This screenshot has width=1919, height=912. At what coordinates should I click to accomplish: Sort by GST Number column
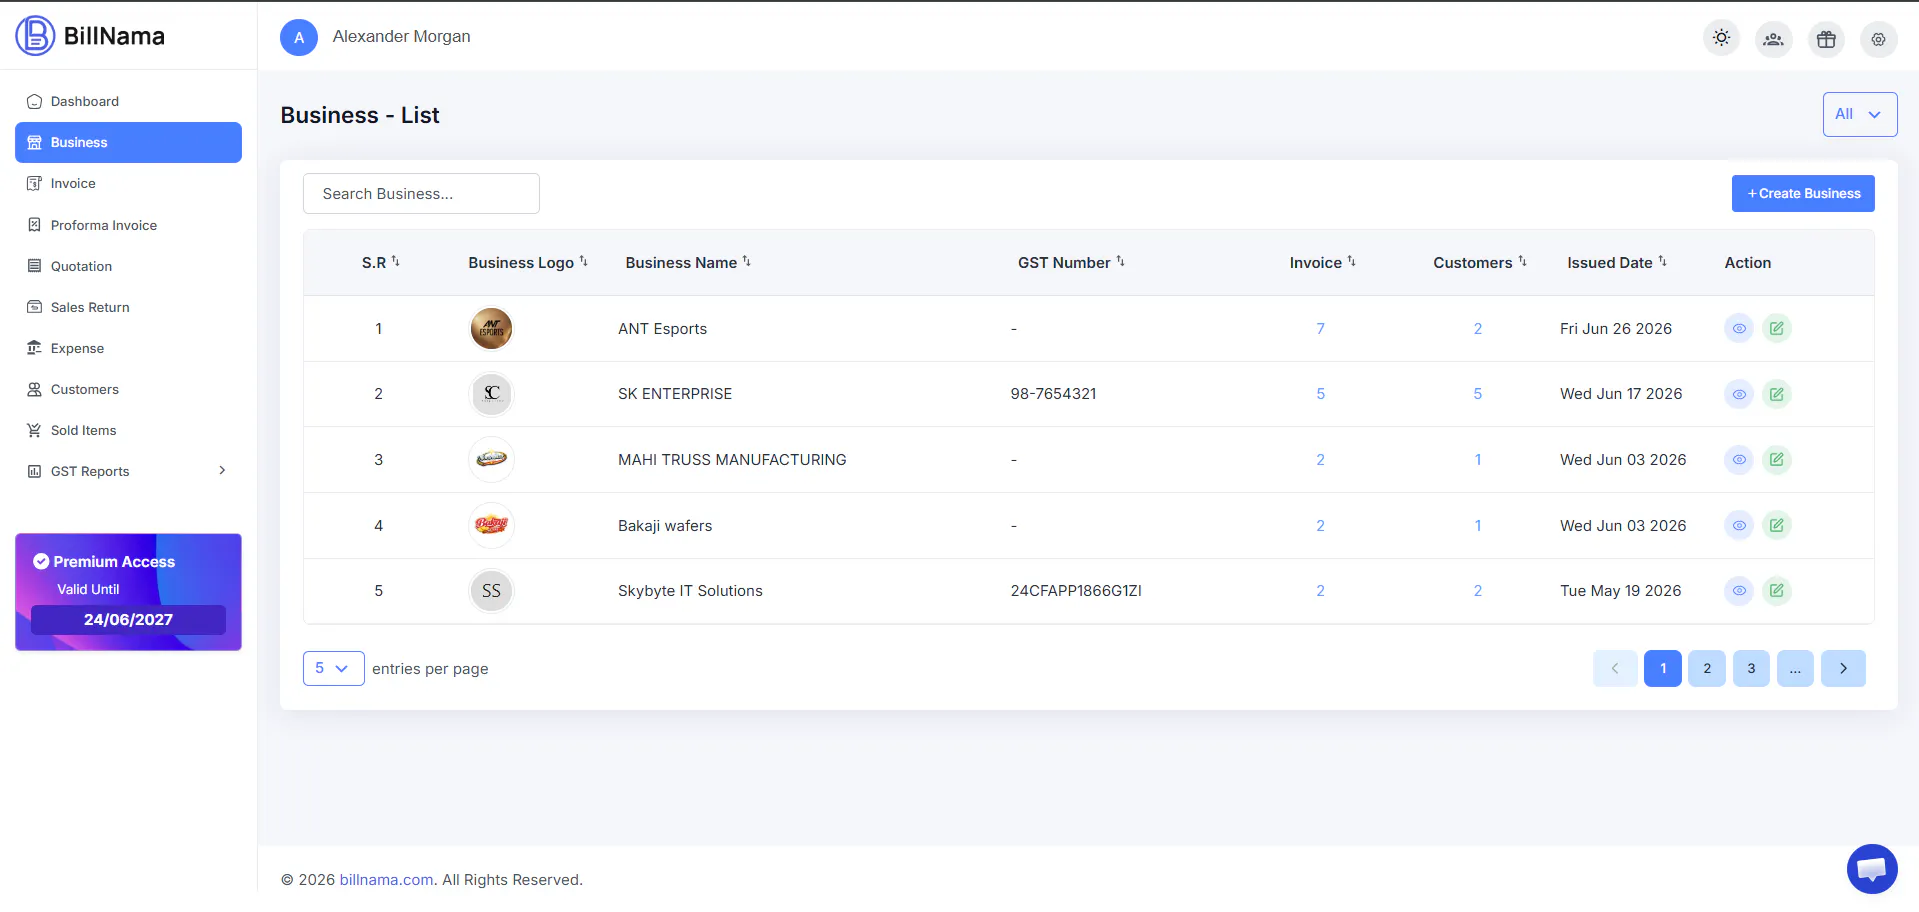(1071, 262)
